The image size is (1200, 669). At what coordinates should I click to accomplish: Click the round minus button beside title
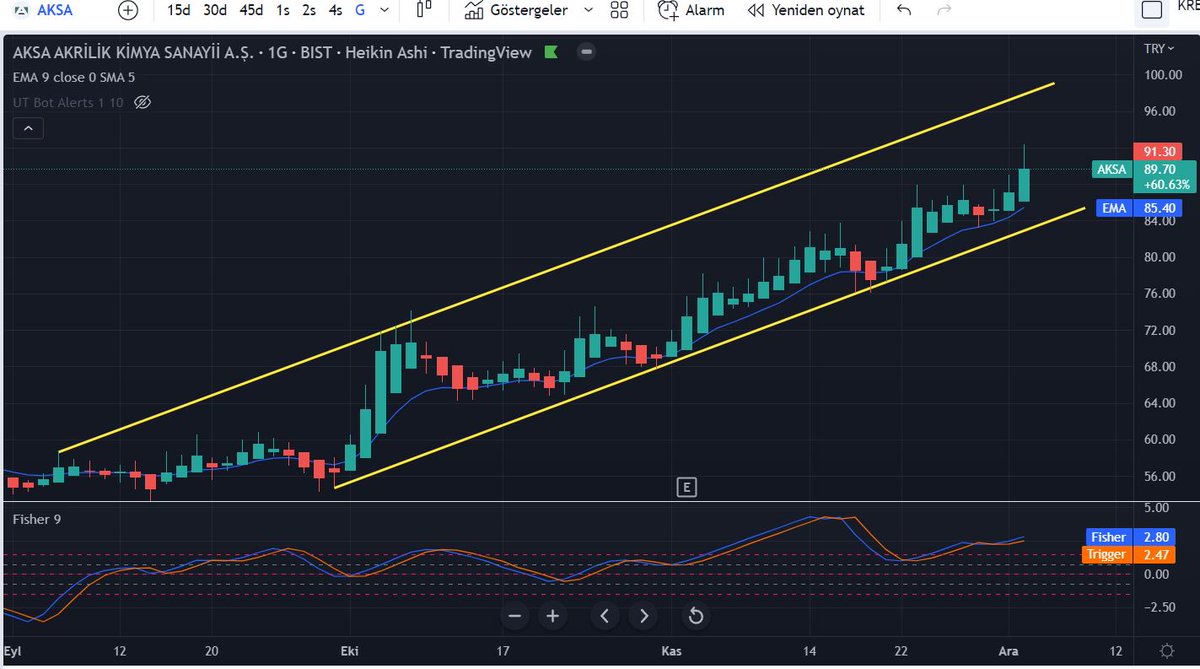pos(586,52)
